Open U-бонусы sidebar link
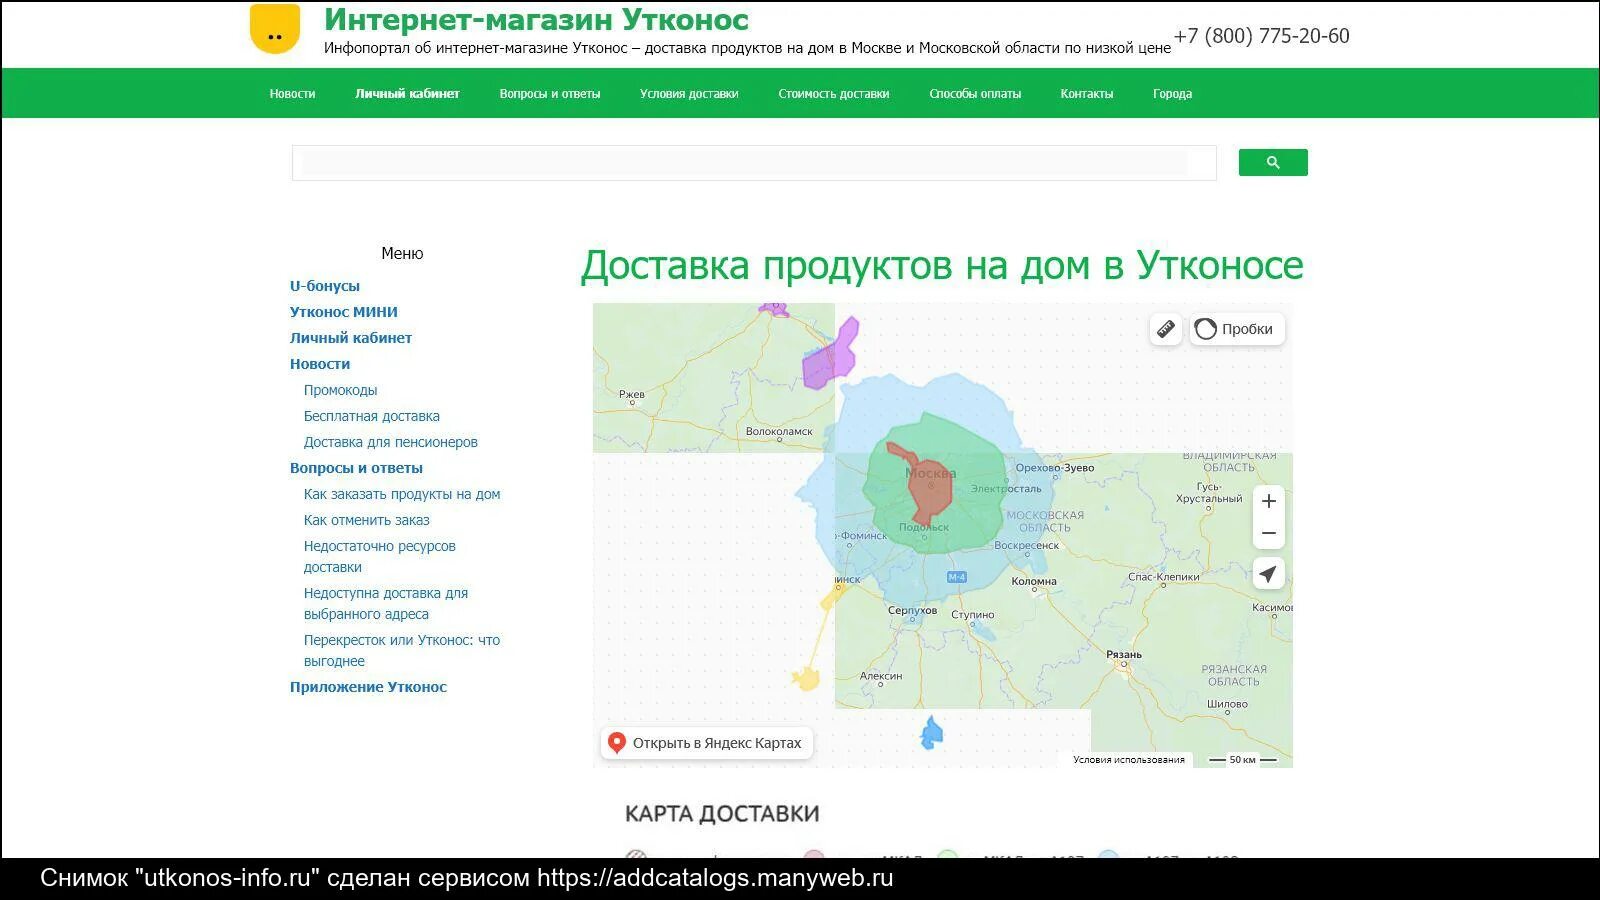This screenshot has width=1600, height=900. click(325, 286)
